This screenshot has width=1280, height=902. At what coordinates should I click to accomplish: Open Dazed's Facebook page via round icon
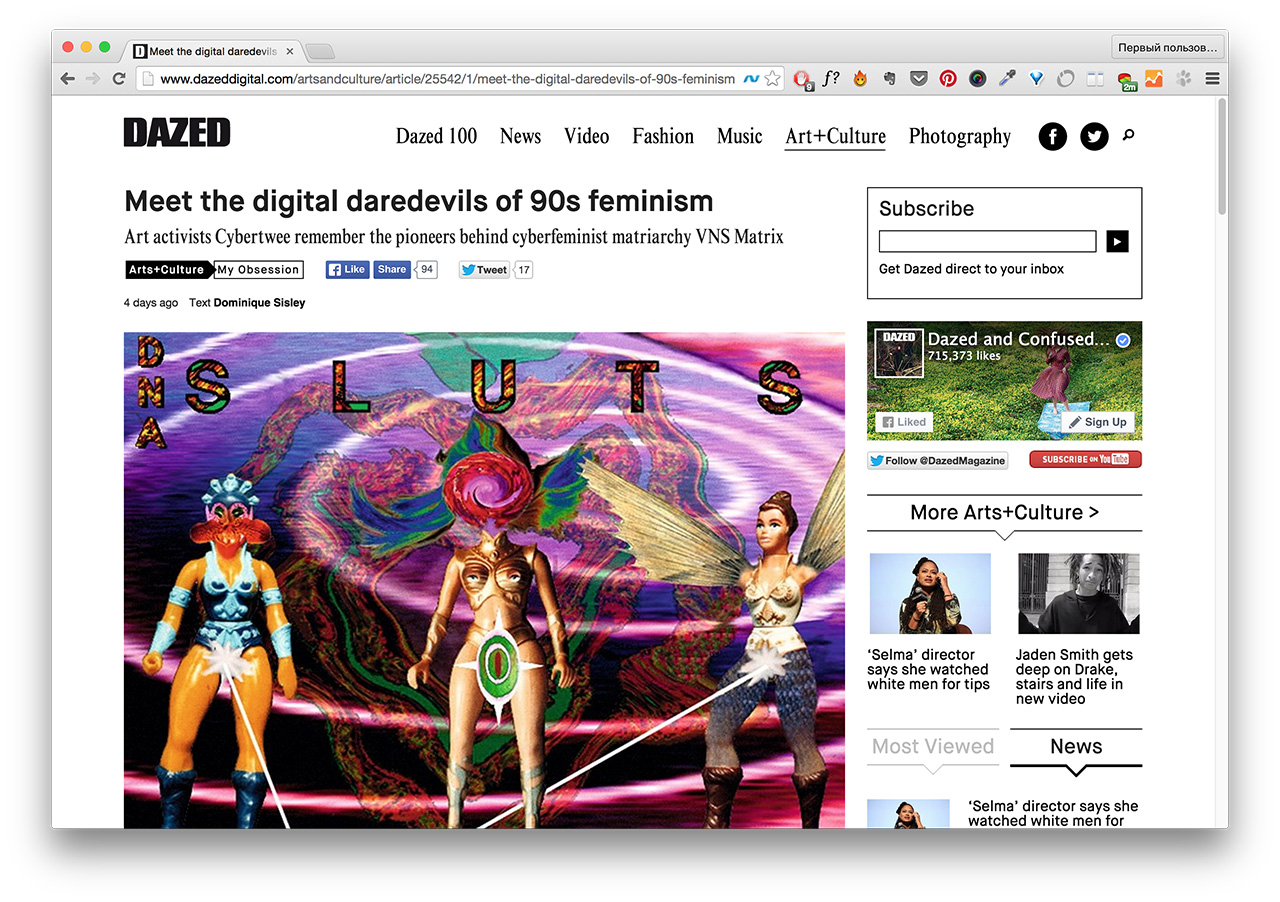pyautogui.click(x=1053, y=136)
